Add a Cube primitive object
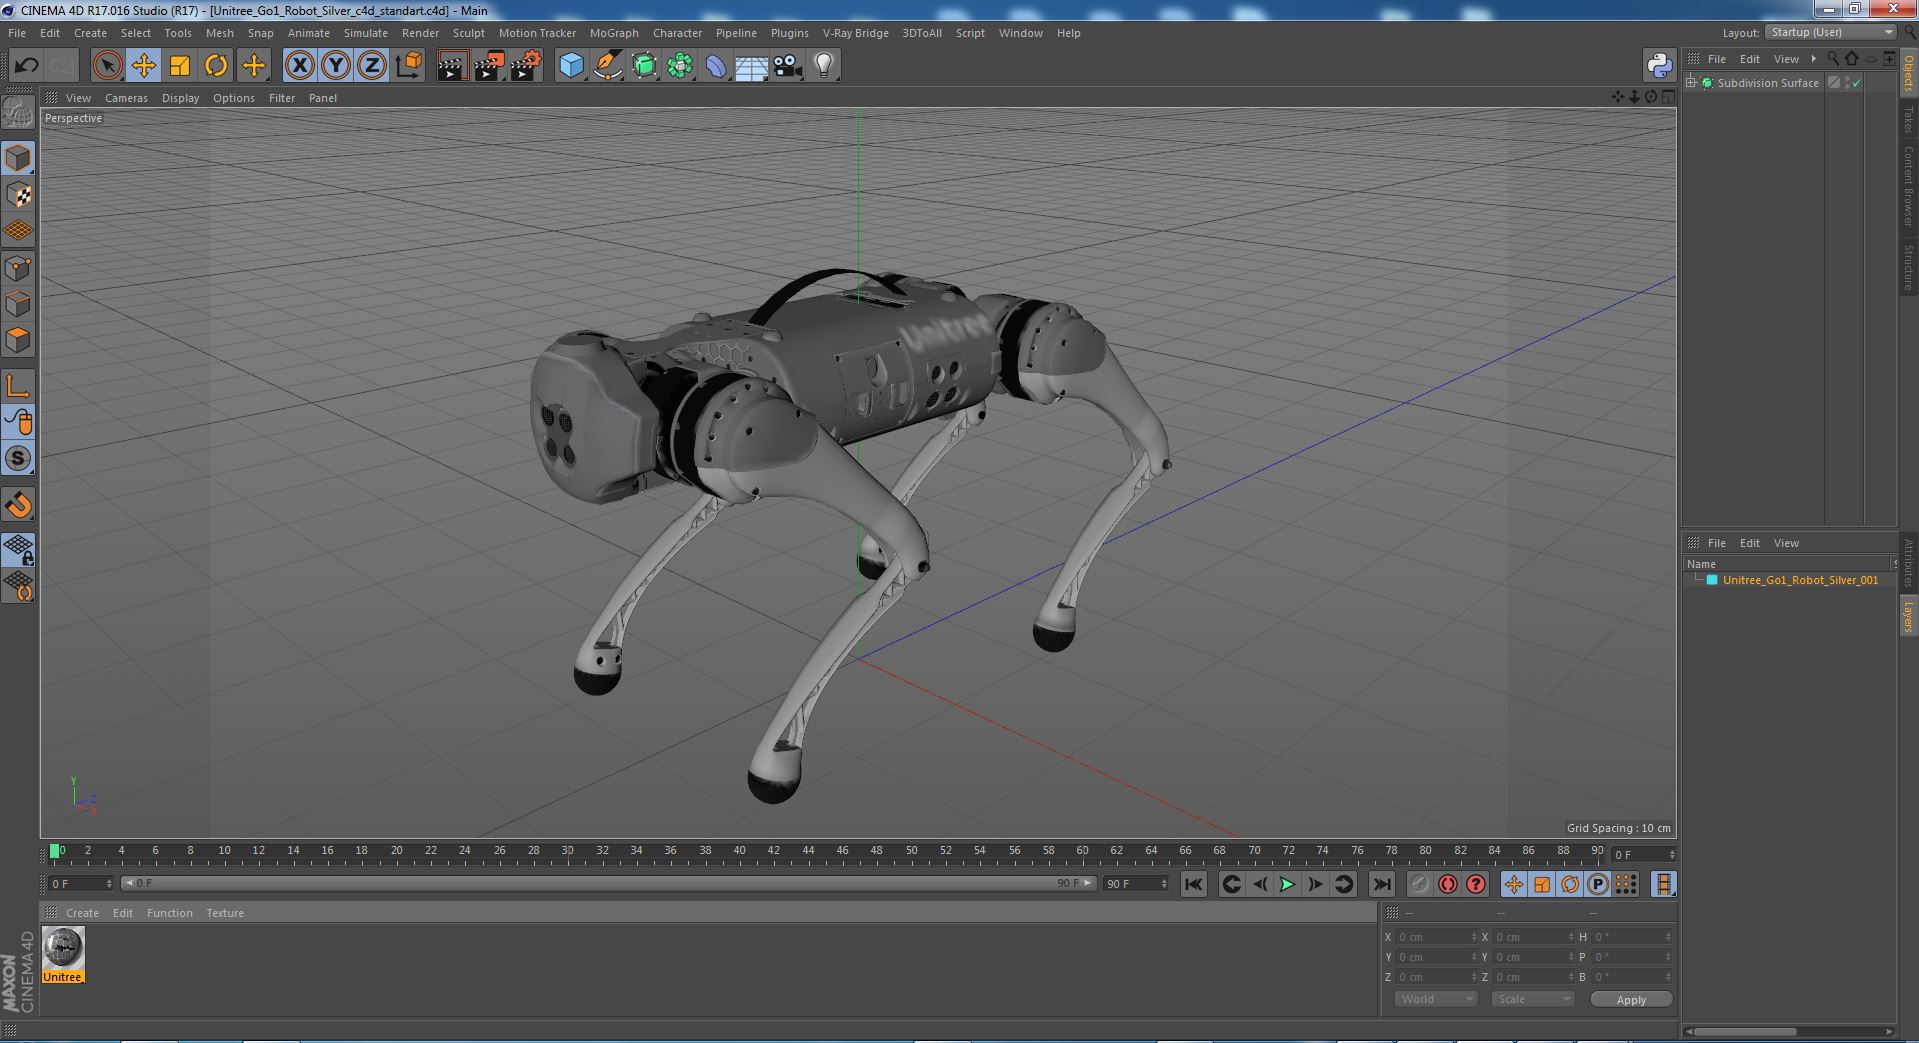This screenshot has height=1043, width=1919. point(571,66)
